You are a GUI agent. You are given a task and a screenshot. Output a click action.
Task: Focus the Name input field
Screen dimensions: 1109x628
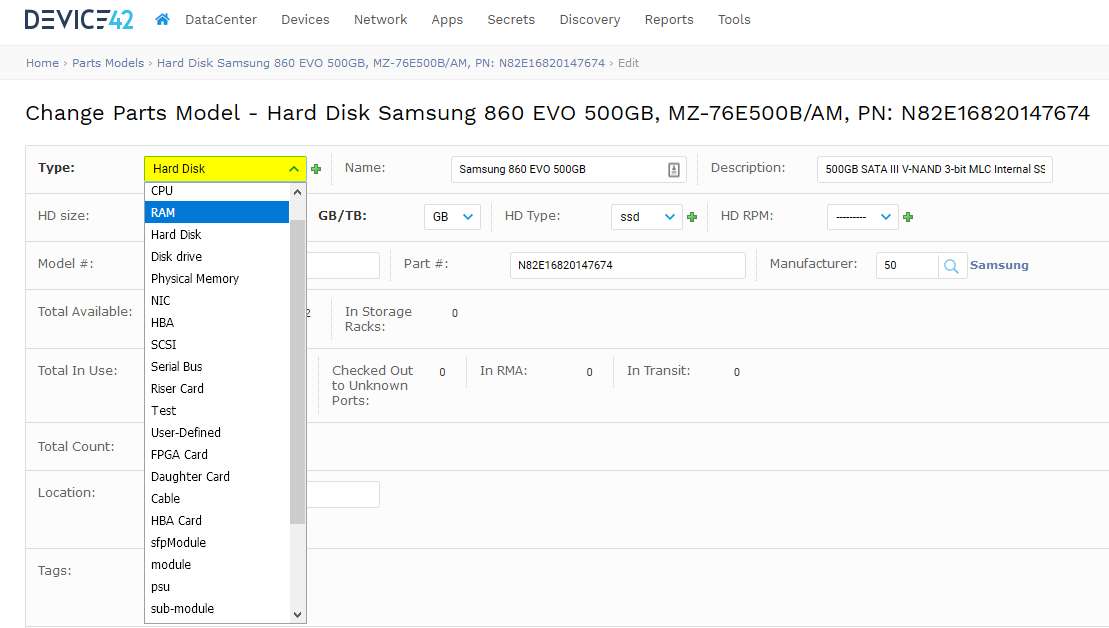(569, 169)
